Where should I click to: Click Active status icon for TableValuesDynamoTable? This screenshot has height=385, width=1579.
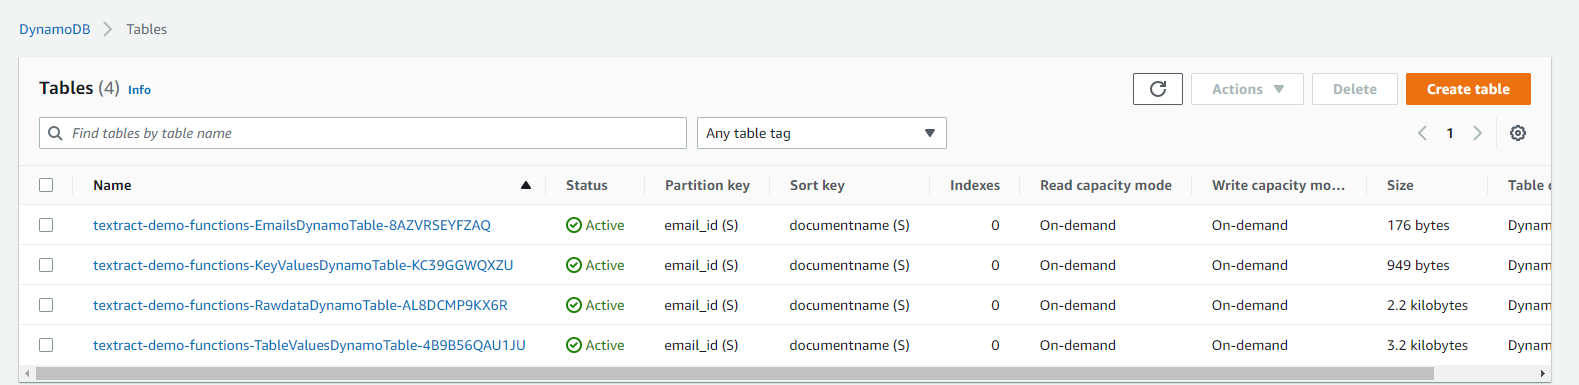574,345
